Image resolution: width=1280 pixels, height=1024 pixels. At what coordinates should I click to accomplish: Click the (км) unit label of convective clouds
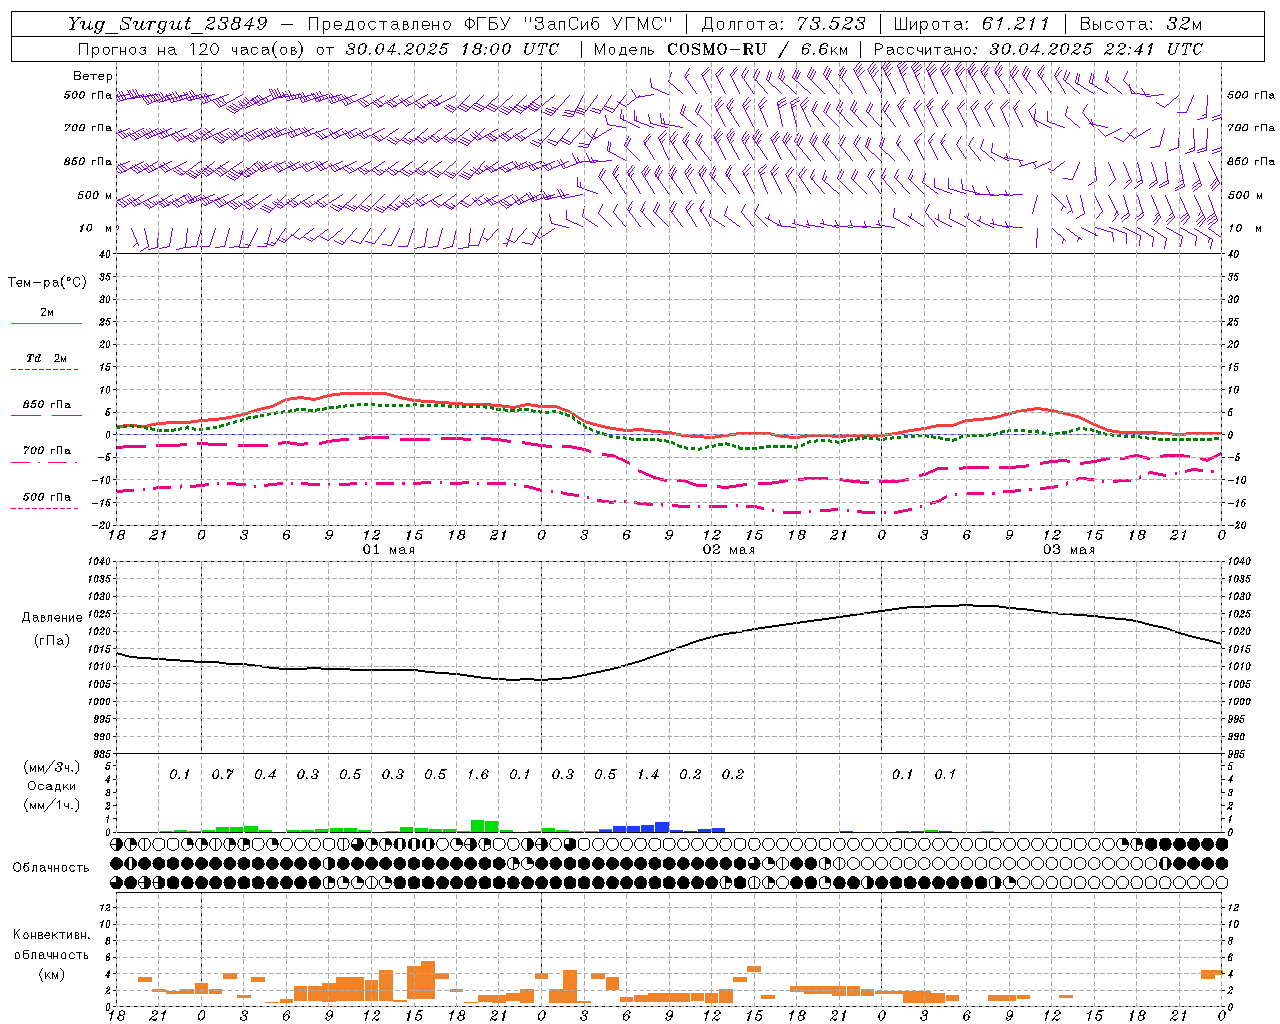52,974
